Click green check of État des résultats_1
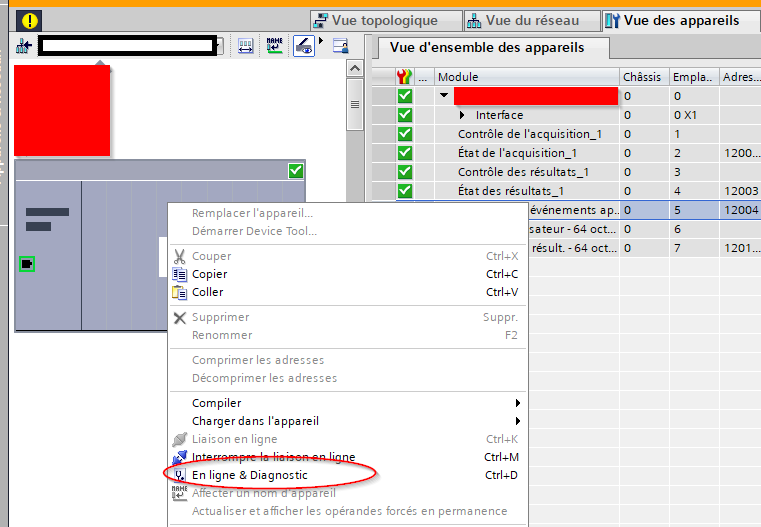This screenshot has height=527, width=761. (405, 191)
